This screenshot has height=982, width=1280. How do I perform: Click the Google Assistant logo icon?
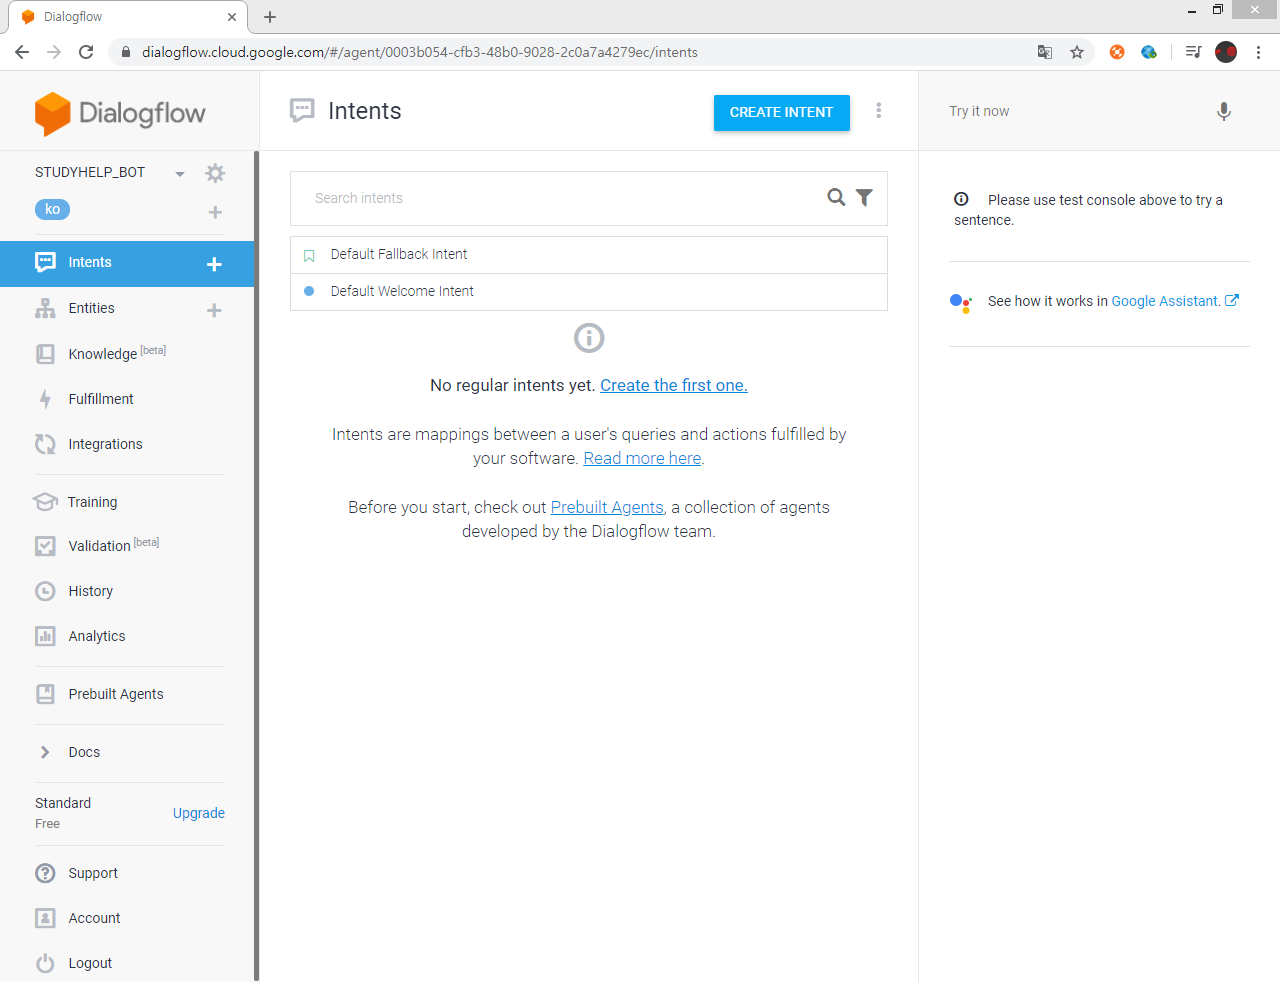(961, 303)
